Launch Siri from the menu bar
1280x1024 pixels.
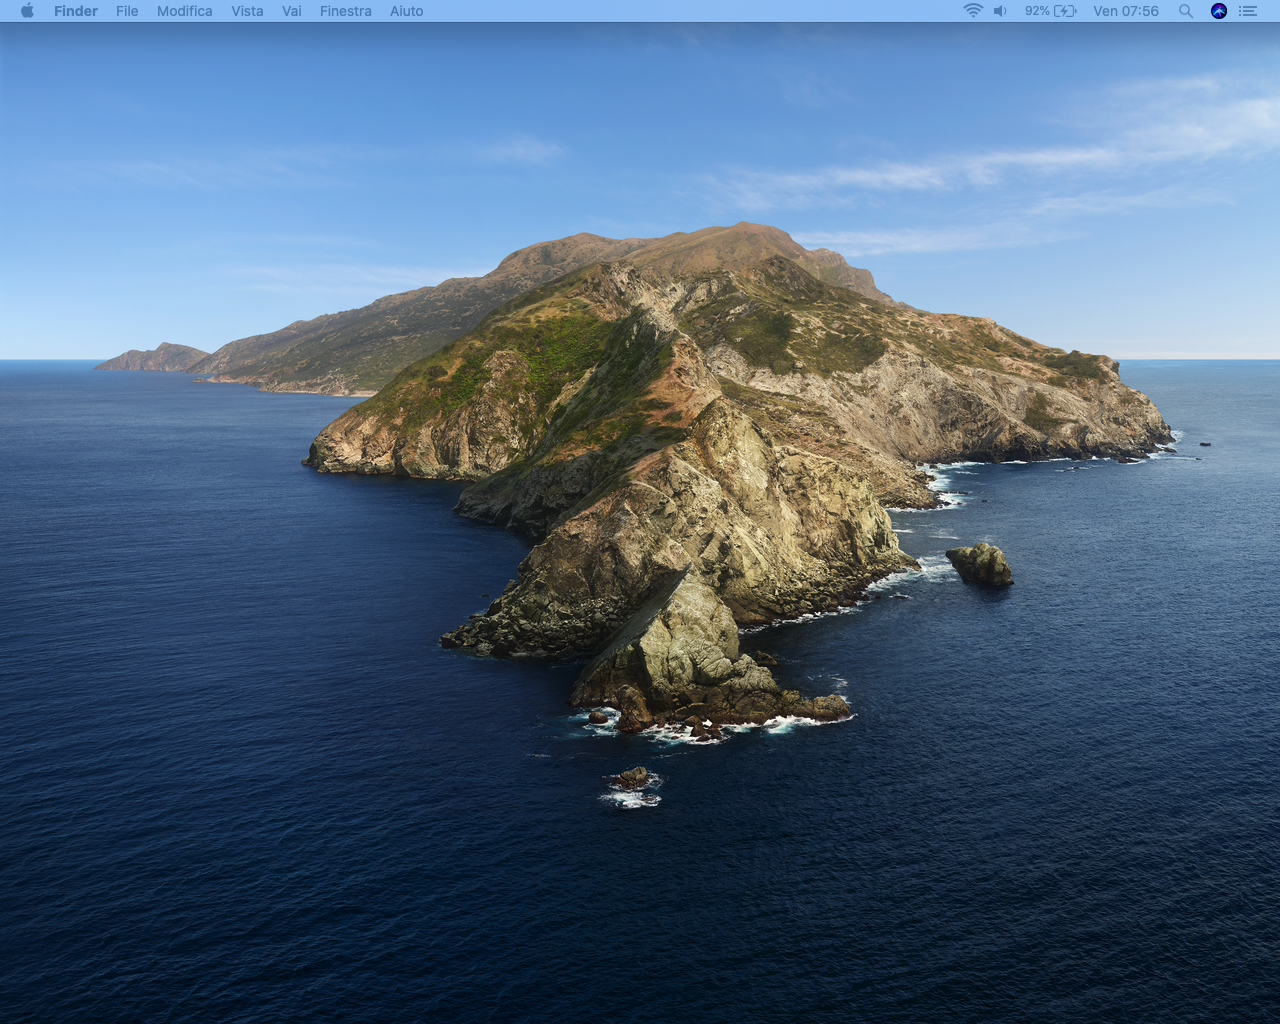(1218, 11)
